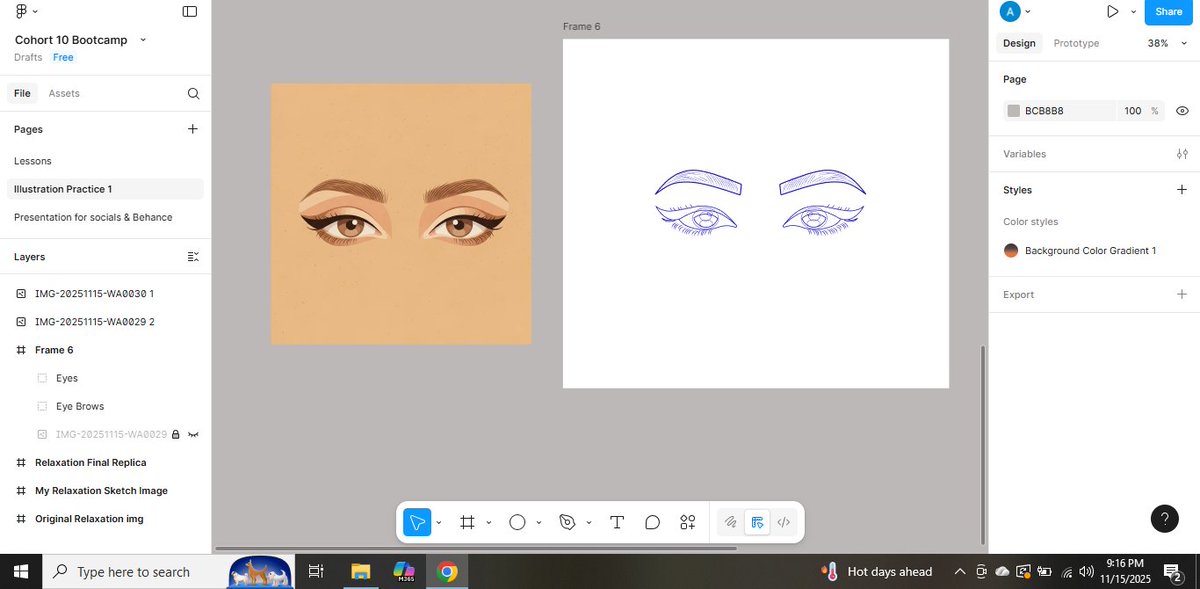Image resolution: width=1200 pixels, height=589 pixels.
Task: Click the Share button
Action: (1168, 12)
